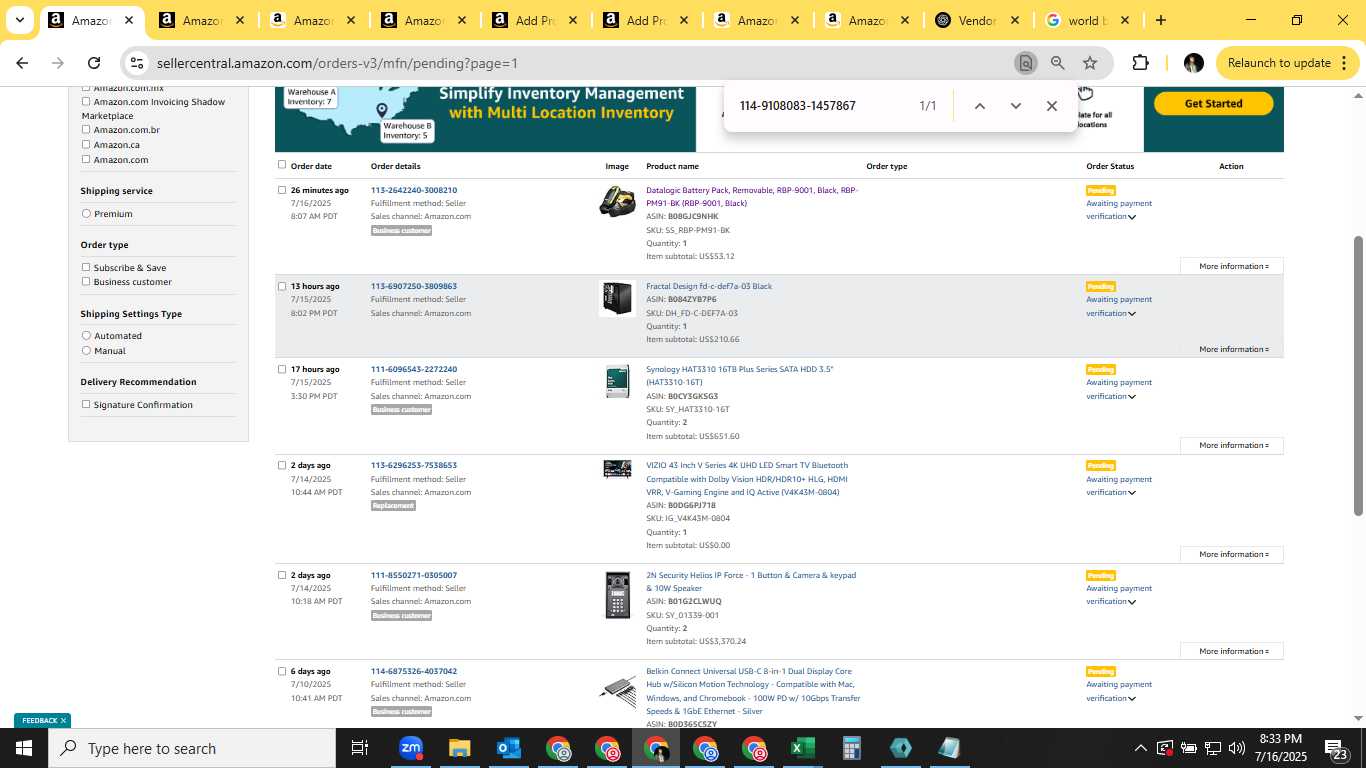
Task: Check Business customer order type filter
Action: pos(86,281)
